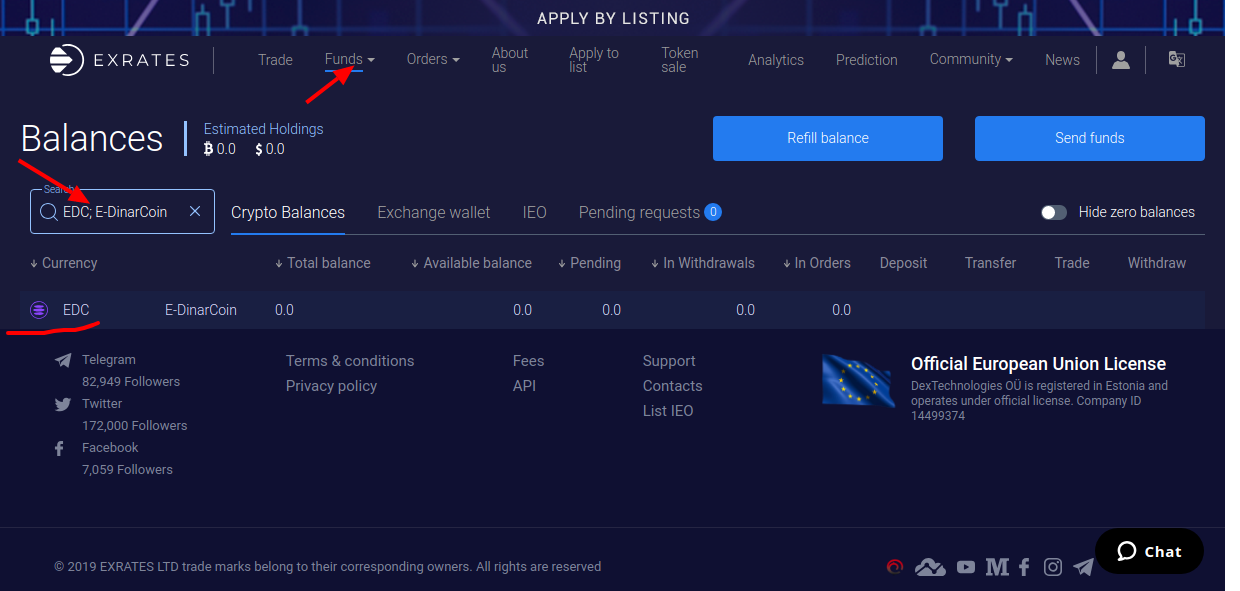Image resolution: width=1240 pixels, height=591 pixels.
Task: Go to Trade in navigation
Action: tap(275, 60)
